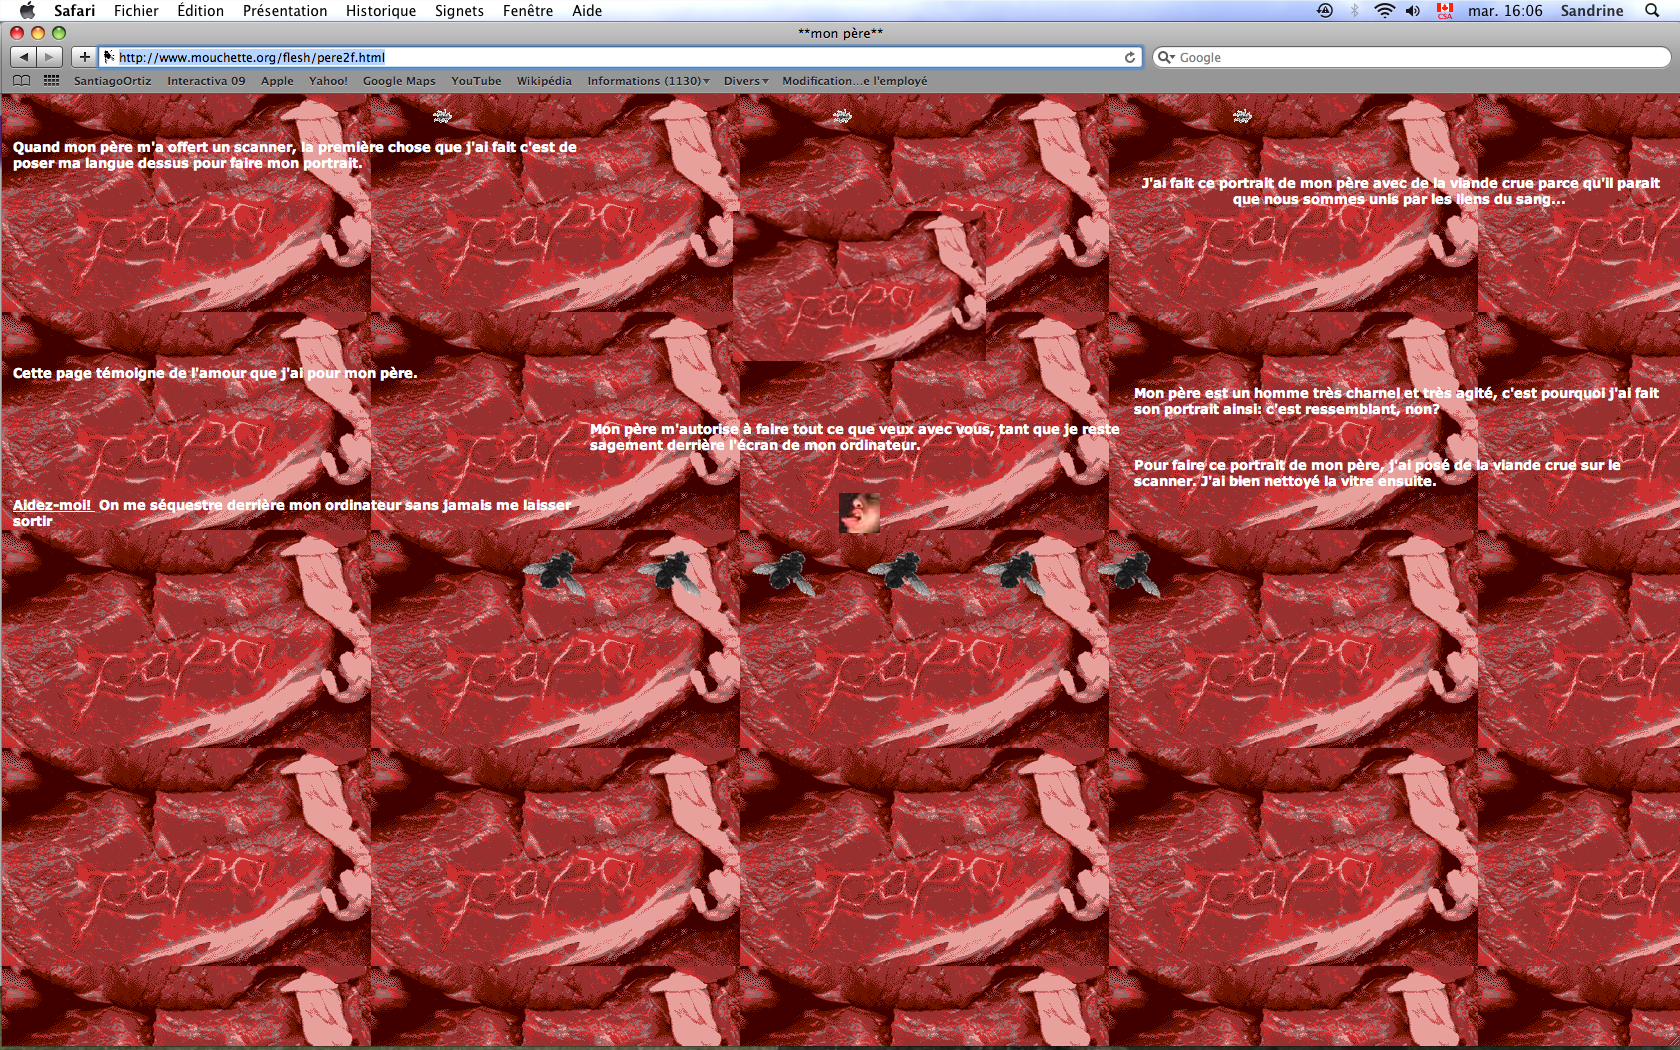Open the Wi-Fi status menu
The width and height of the screenshot is (1680, 1050).
point(1384,10)
